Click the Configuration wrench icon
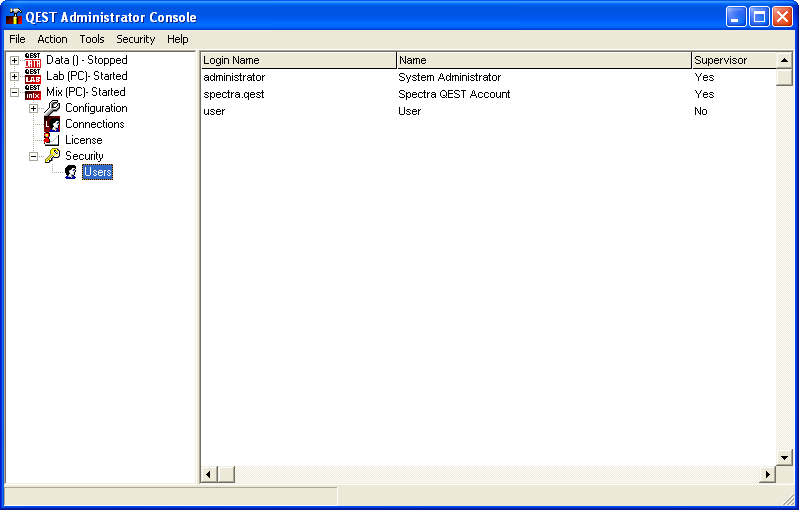This screenshot has width=799, height=510. click(52, 108)
